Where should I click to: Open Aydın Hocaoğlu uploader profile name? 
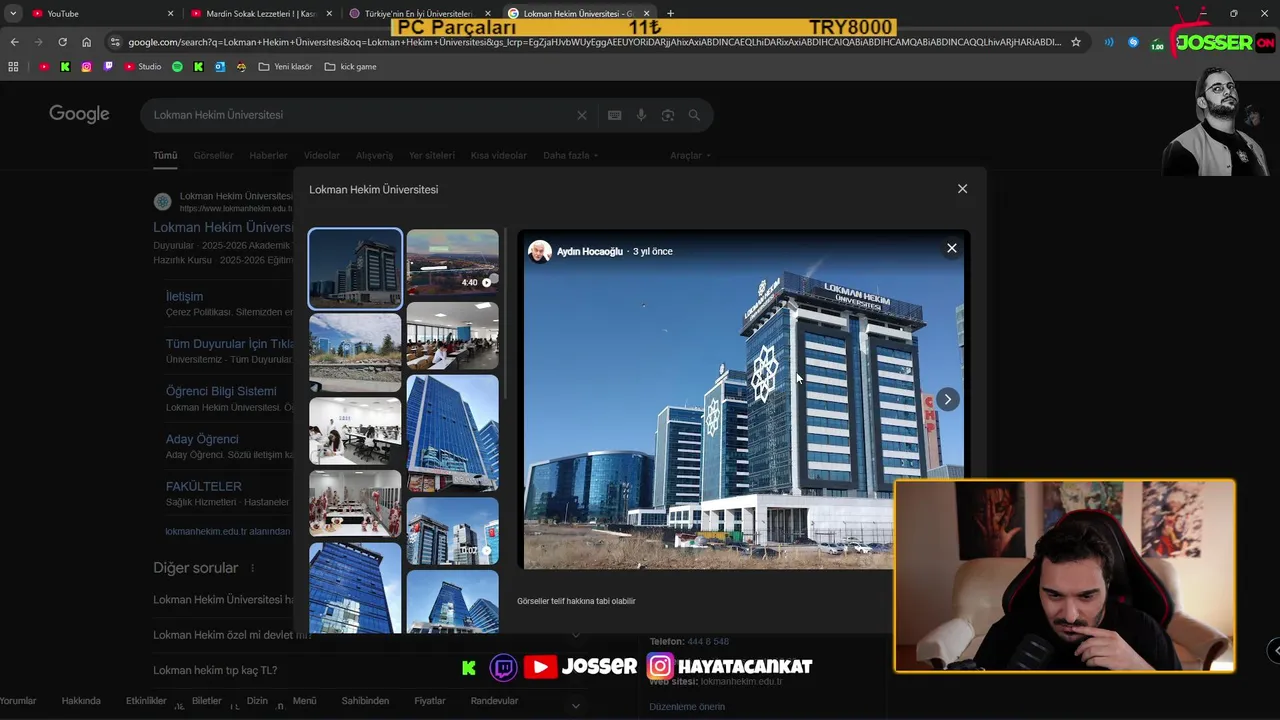[589, 251]
